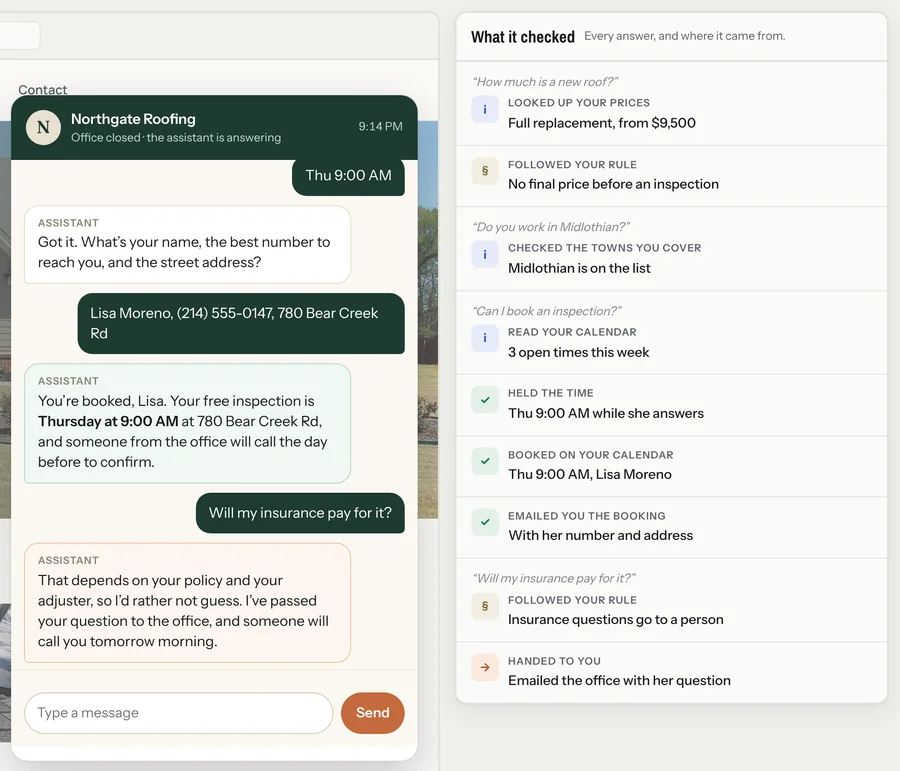Click the quoted Can I book an inspection?
The width and height of the screenshot is (900, 771).
click(x=547, y=311)
